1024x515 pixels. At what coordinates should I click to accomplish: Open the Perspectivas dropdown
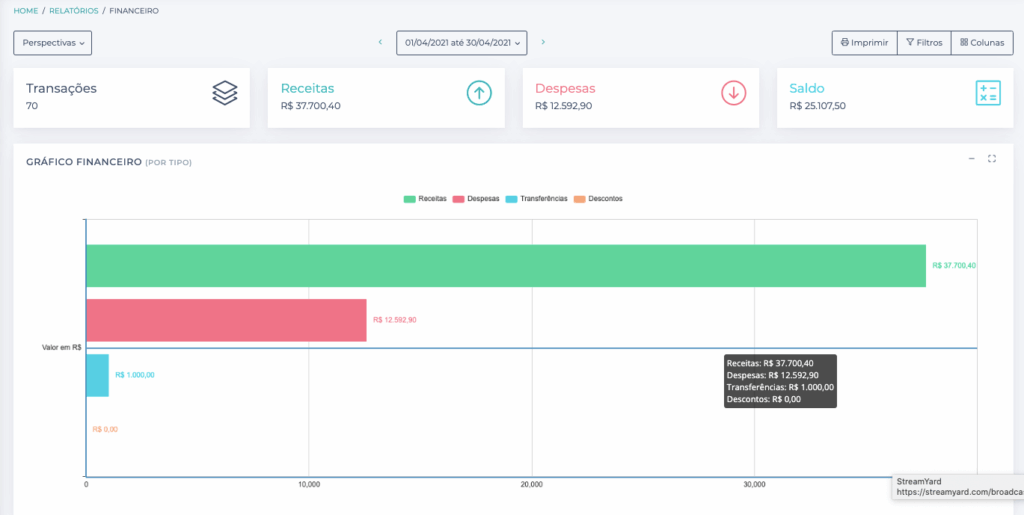52,43
